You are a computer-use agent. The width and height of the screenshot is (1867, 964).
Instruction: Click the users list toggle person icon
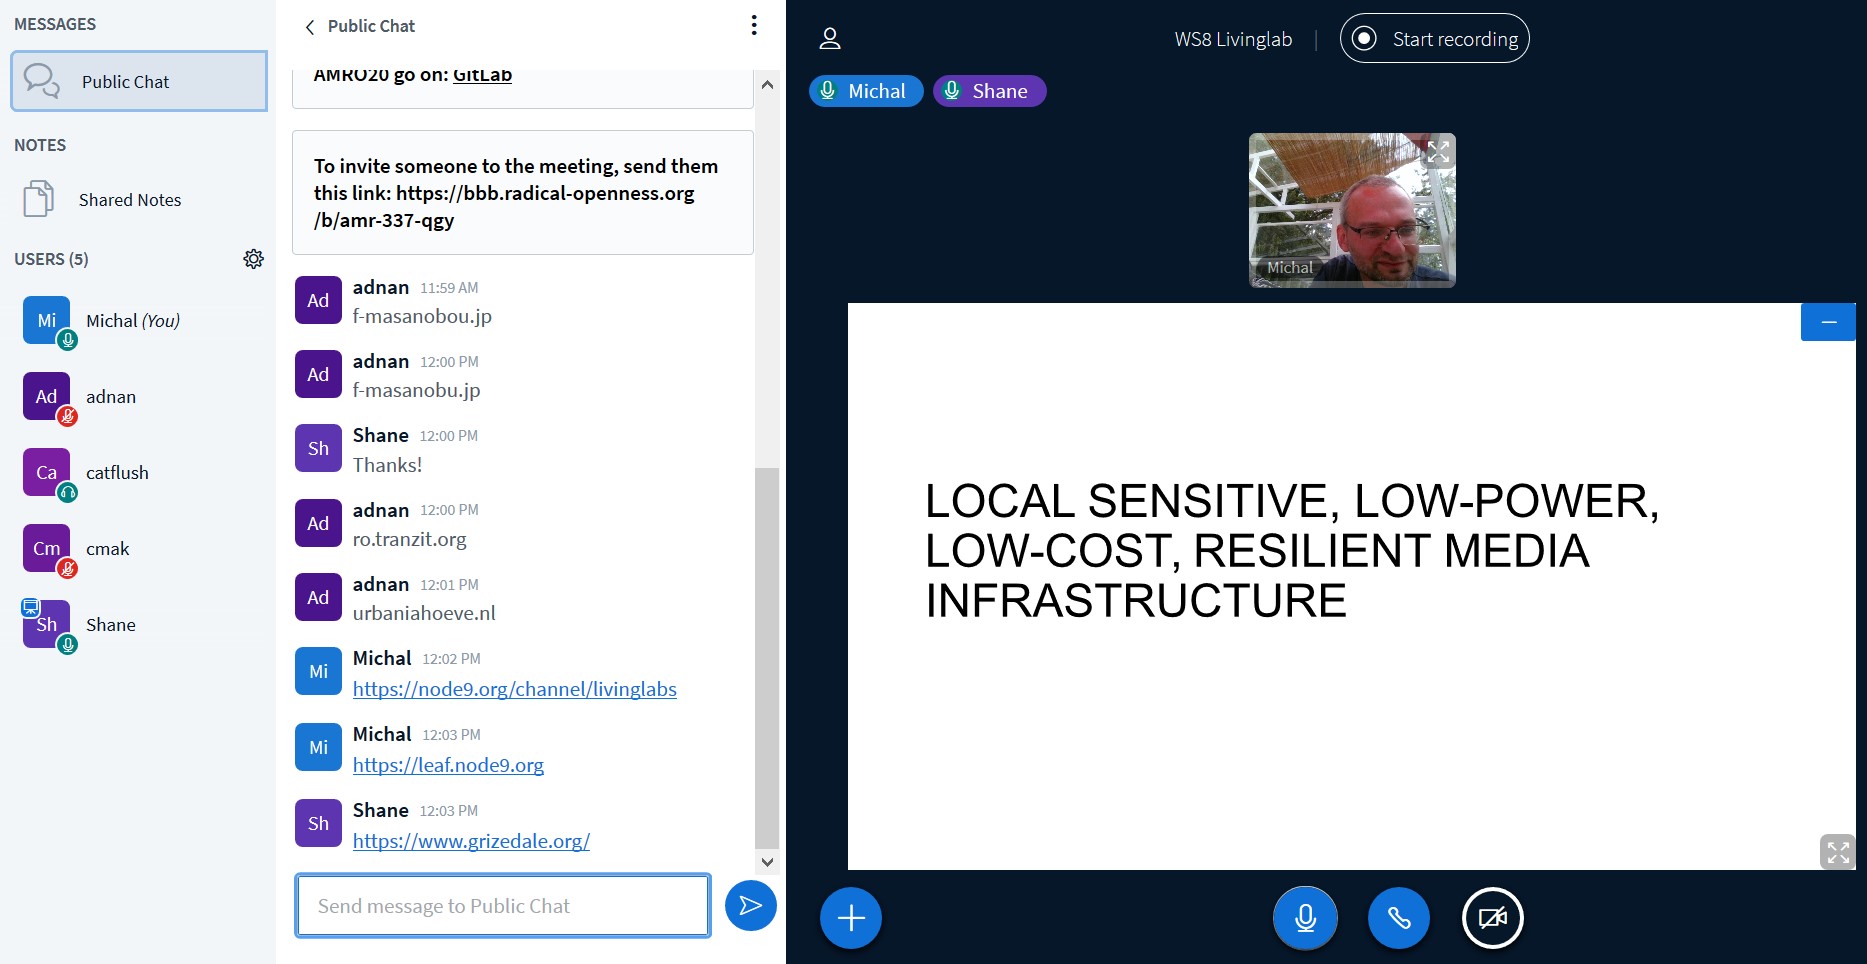coord(829,39)
